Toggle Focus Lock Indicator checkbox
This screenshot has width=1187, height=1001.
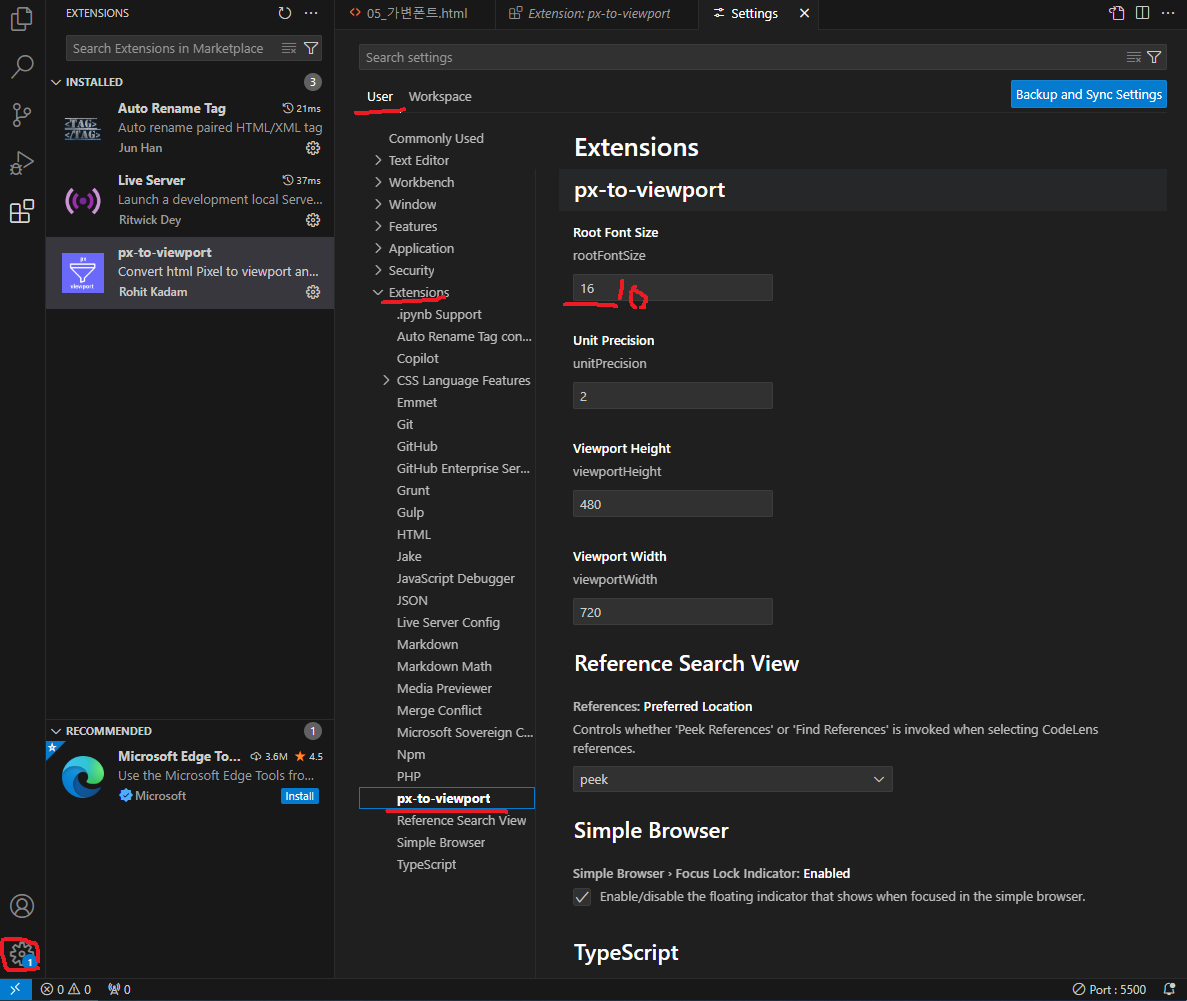[582, 897]
